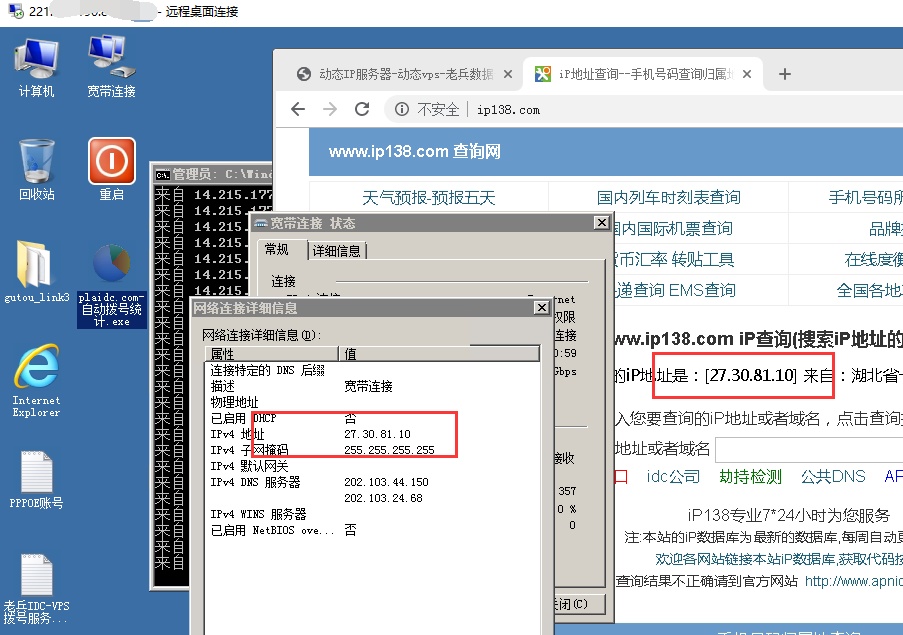Select the IPv4 默认网关 row
The image size is (903, 635).
(x=372, y=466)
